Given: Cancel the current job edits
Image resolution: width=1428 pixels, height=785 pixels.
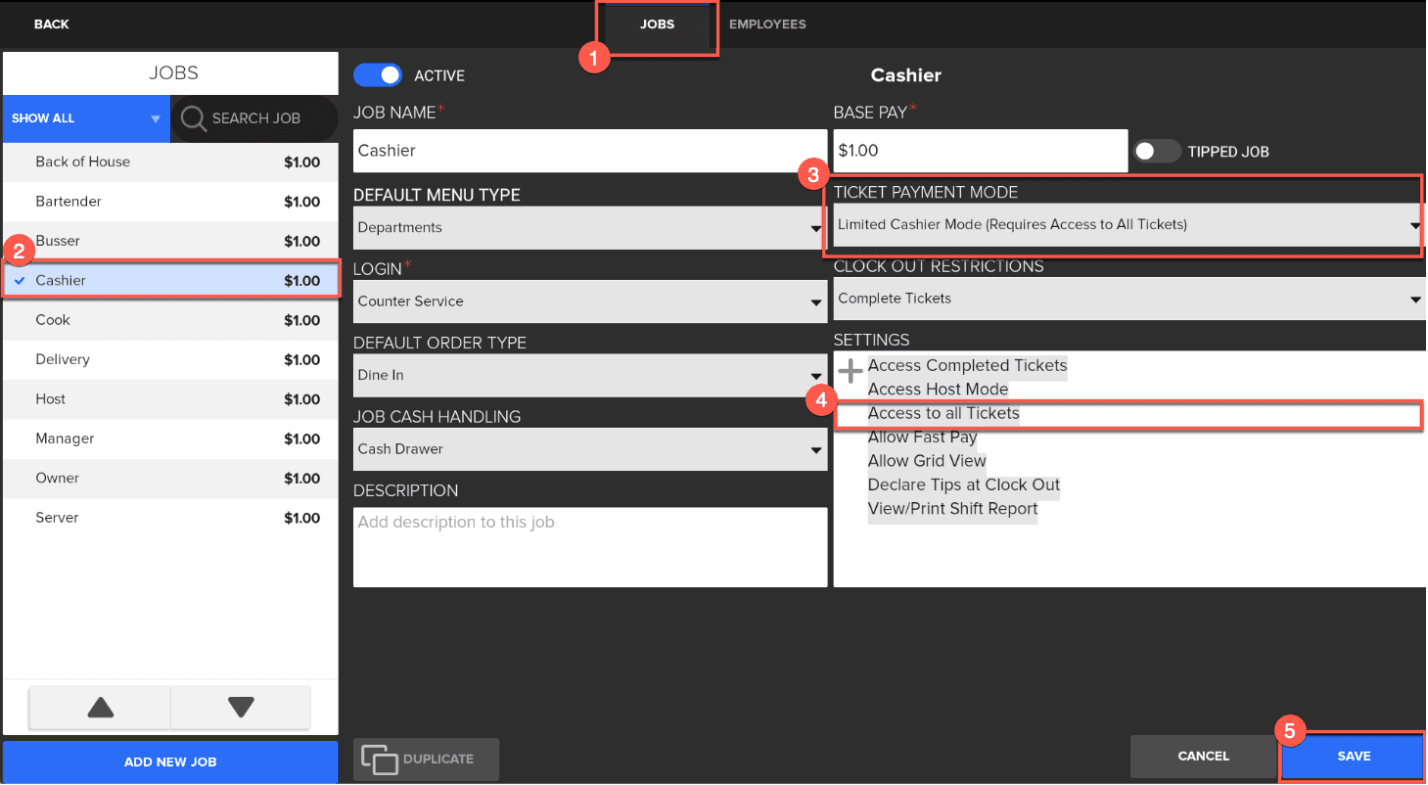Looking at the screenshot, I should click(x=1203, y=757).
